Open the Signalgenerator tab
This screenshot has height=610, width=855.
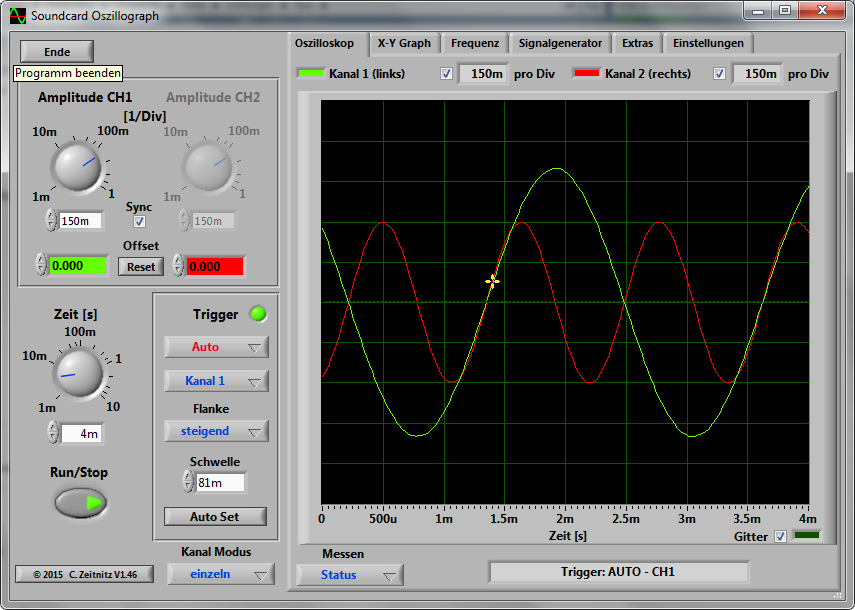click(560, 43)
